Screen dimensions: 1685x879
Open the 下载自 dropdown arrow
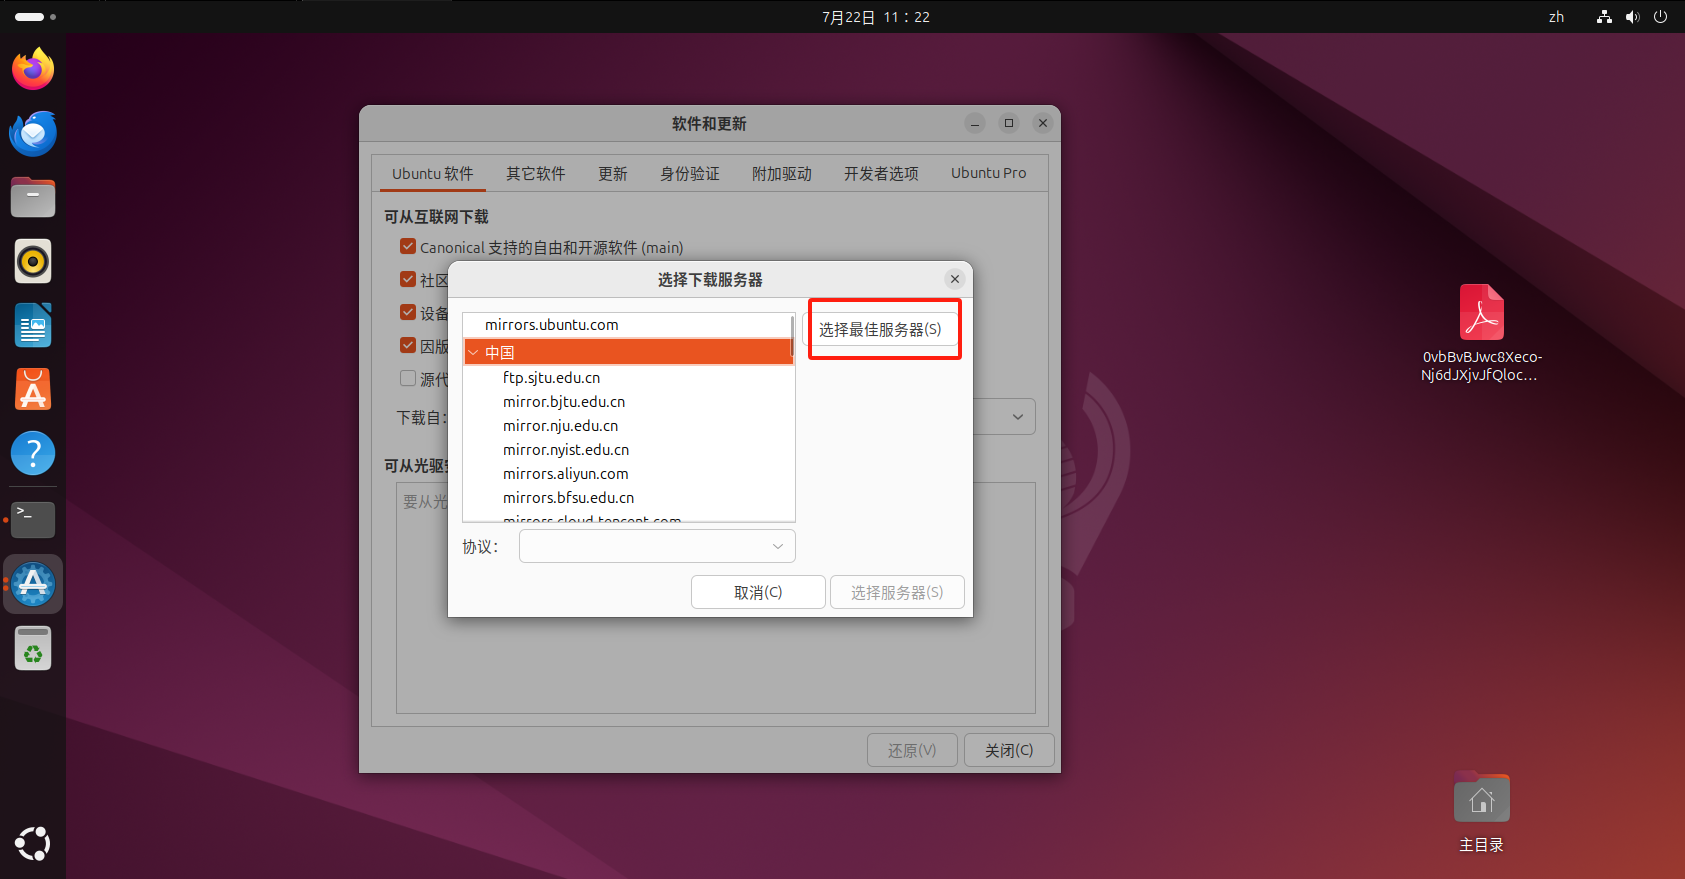pos(1017,417)
